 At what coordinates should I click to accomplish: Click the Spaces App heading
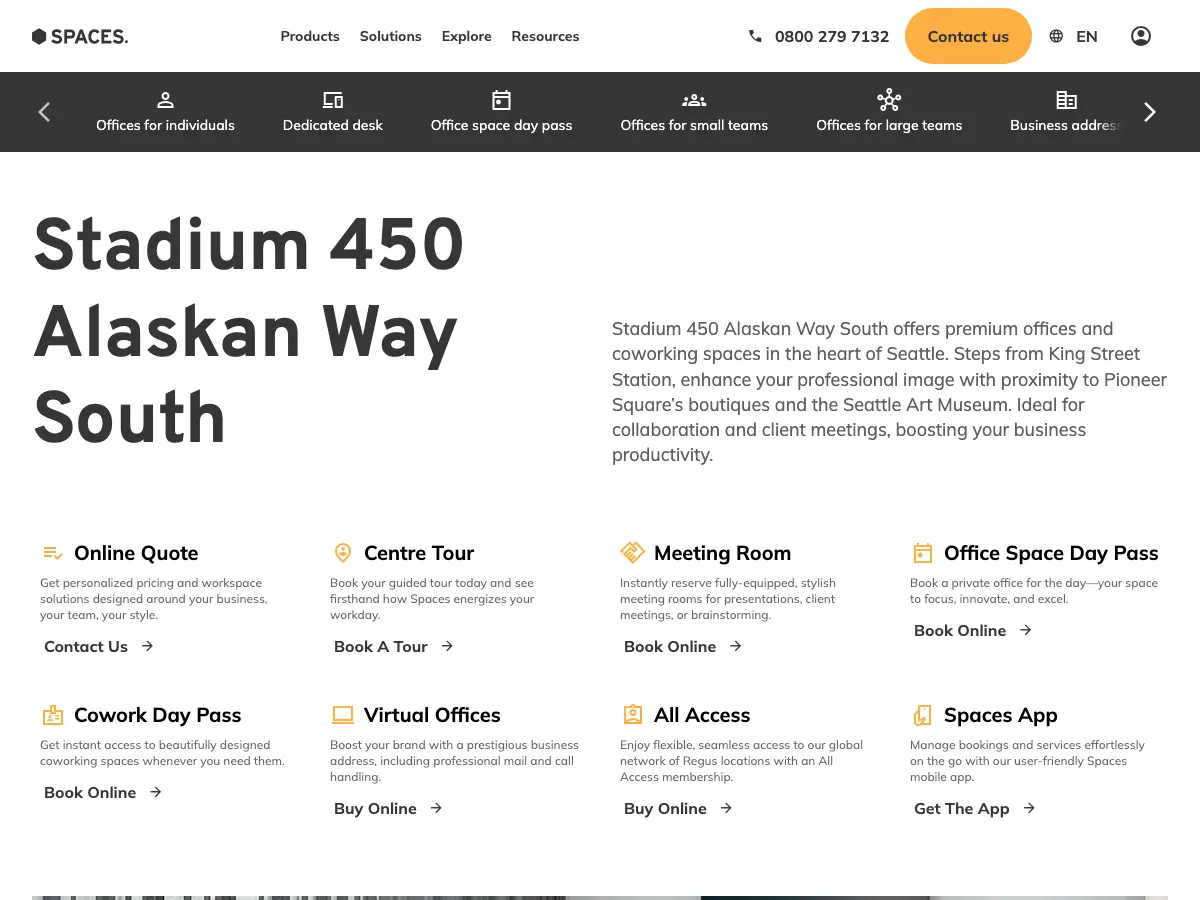pos(1001,715)
